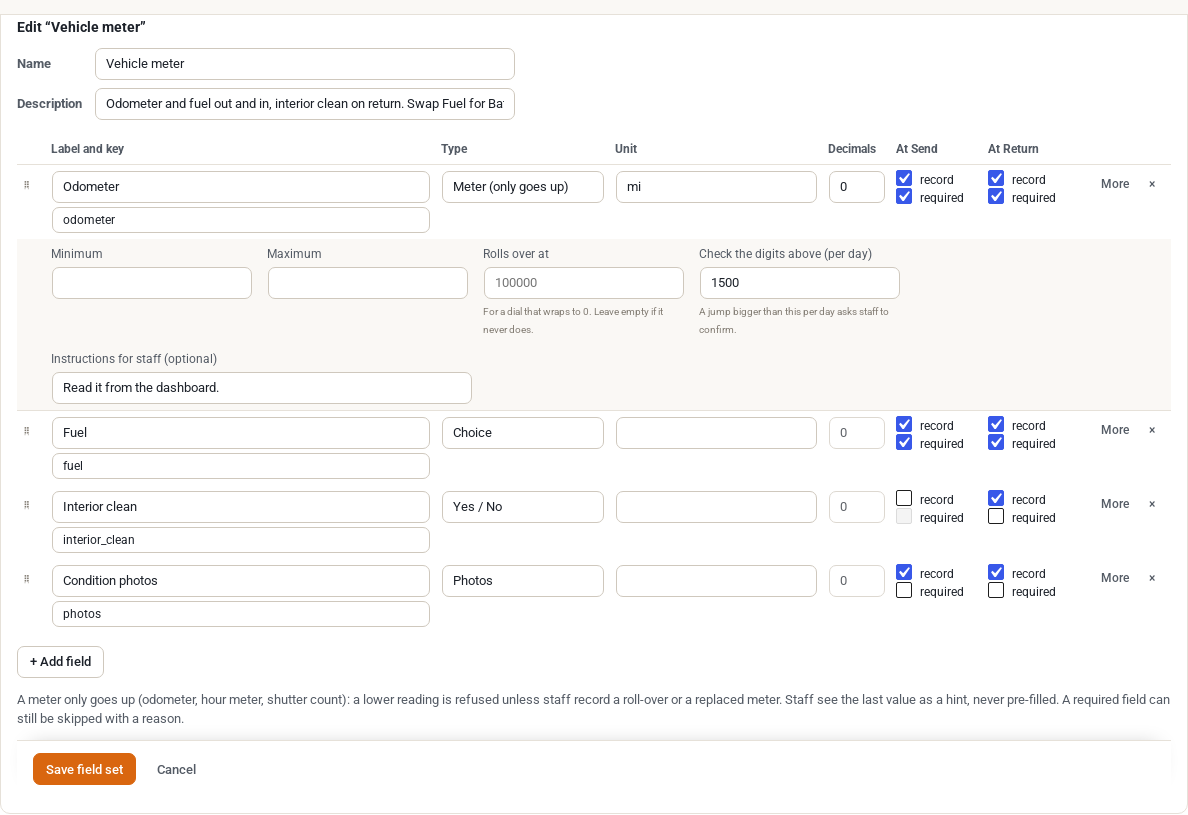Change the Odometer Decimals value
Viewport: 1188px width, 815px height.
tap(856, 187)
